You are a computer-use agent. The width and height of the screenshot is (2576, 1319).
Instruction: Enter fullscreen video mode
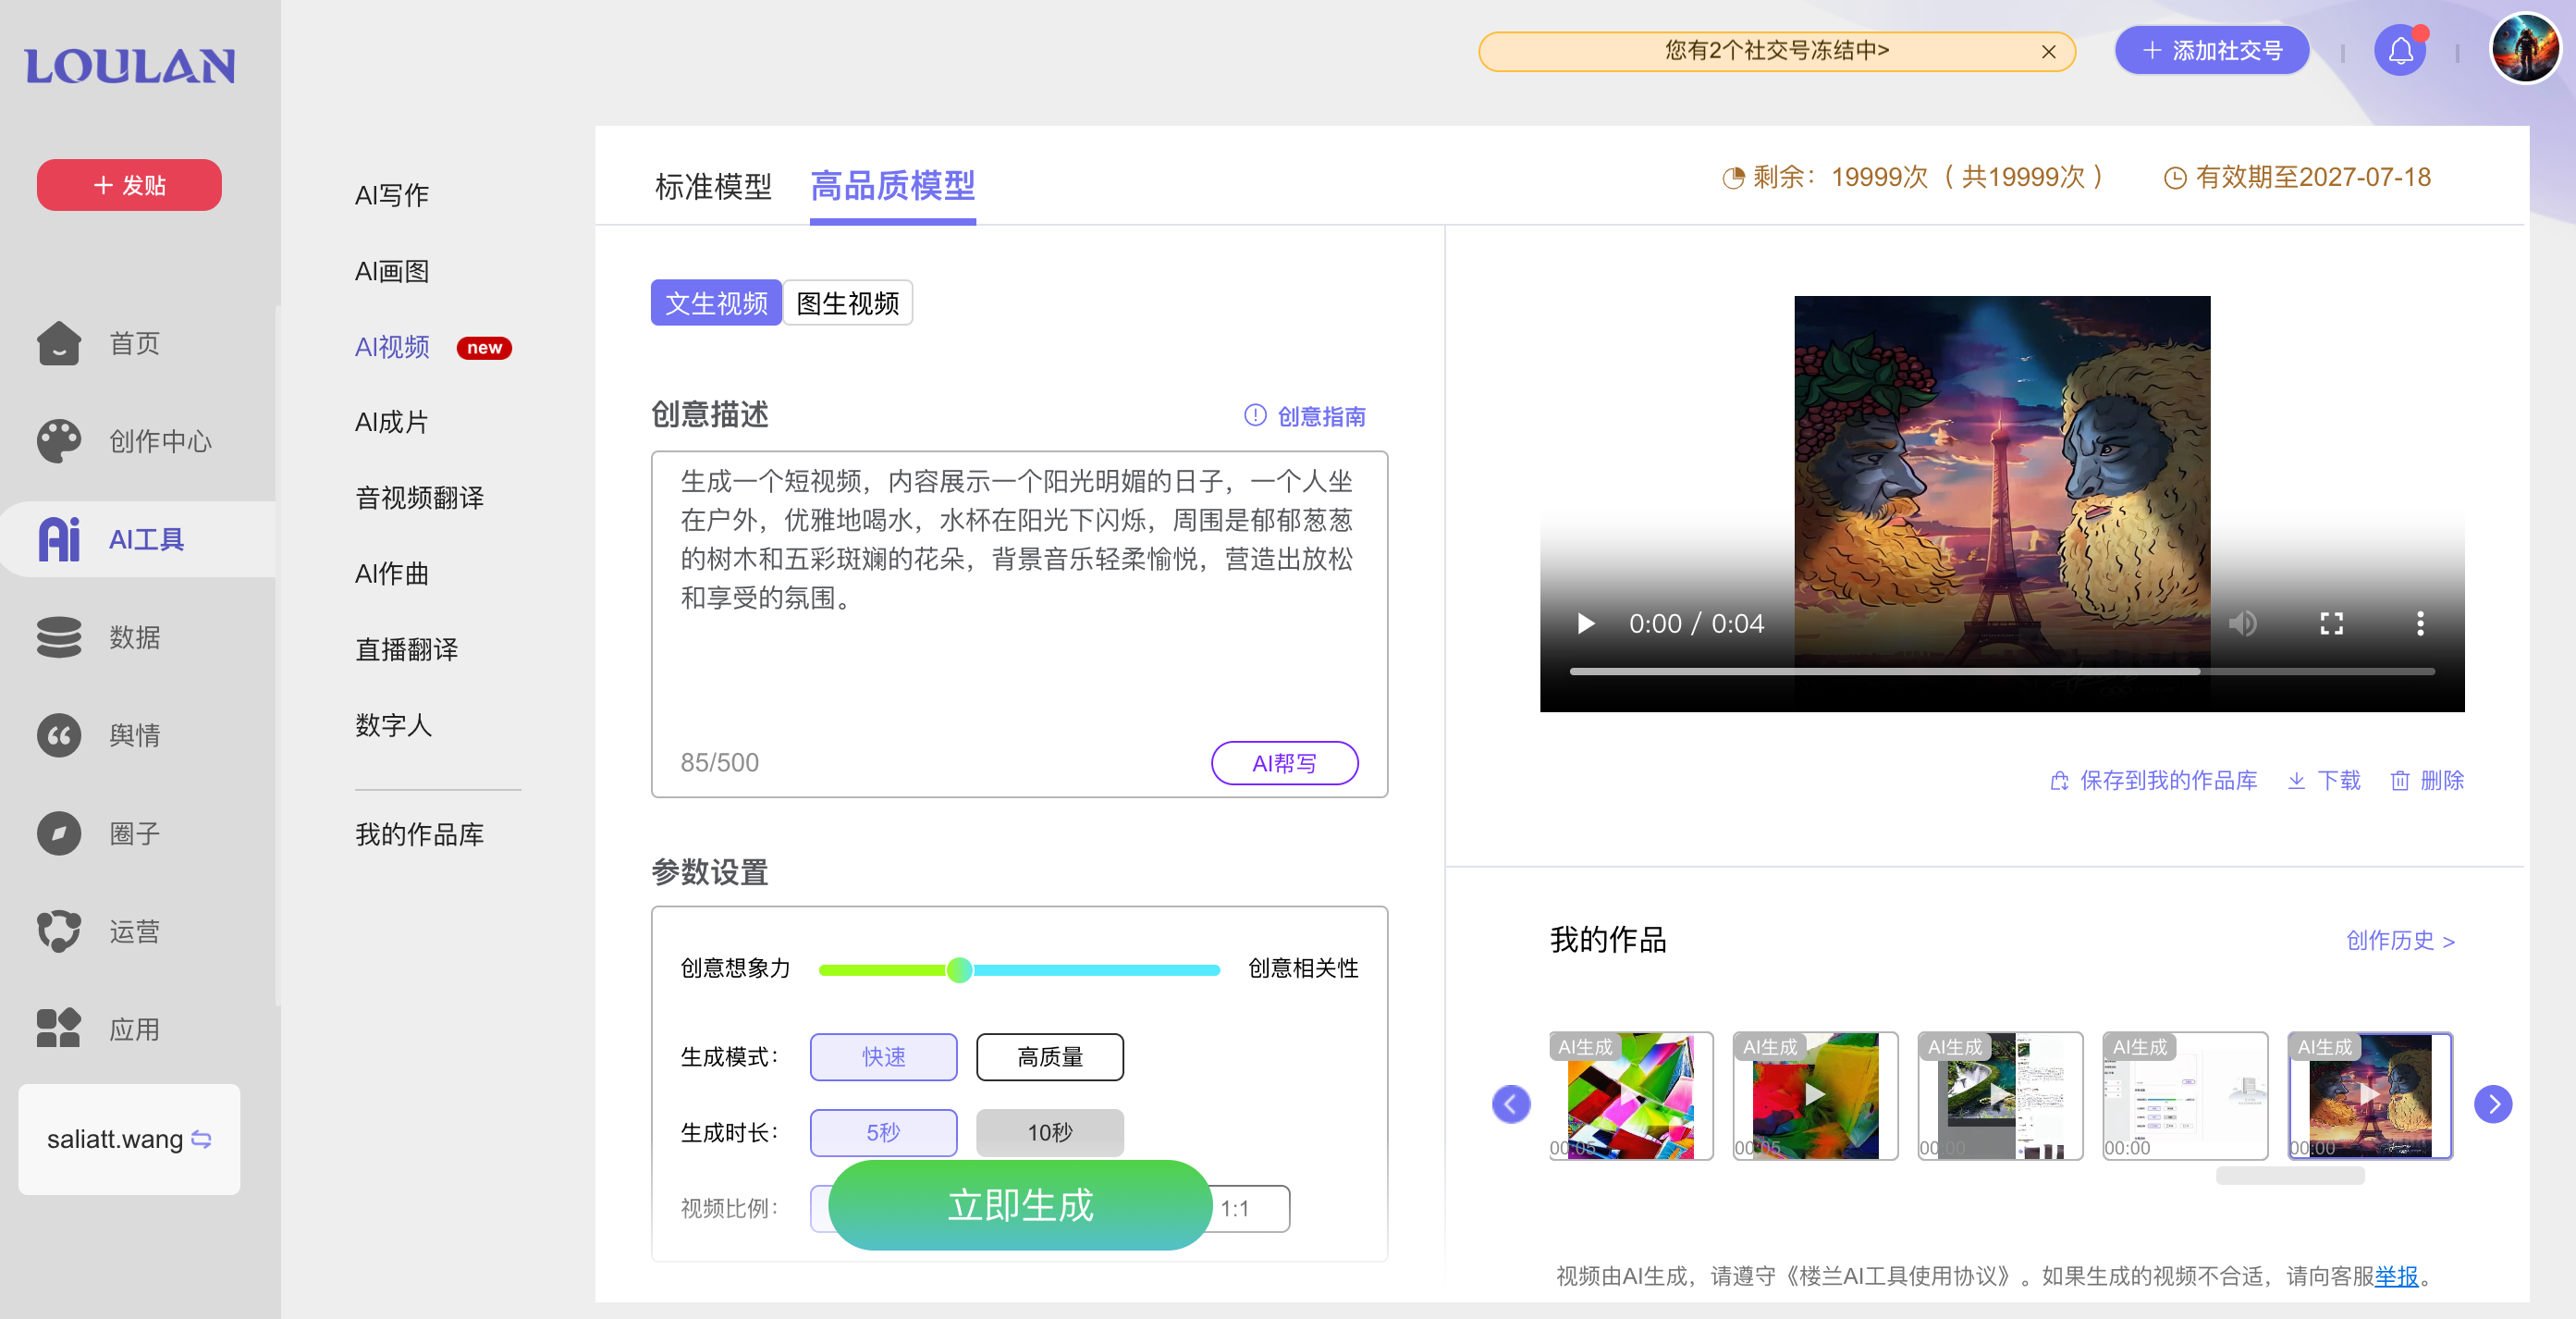[2331, 624]
